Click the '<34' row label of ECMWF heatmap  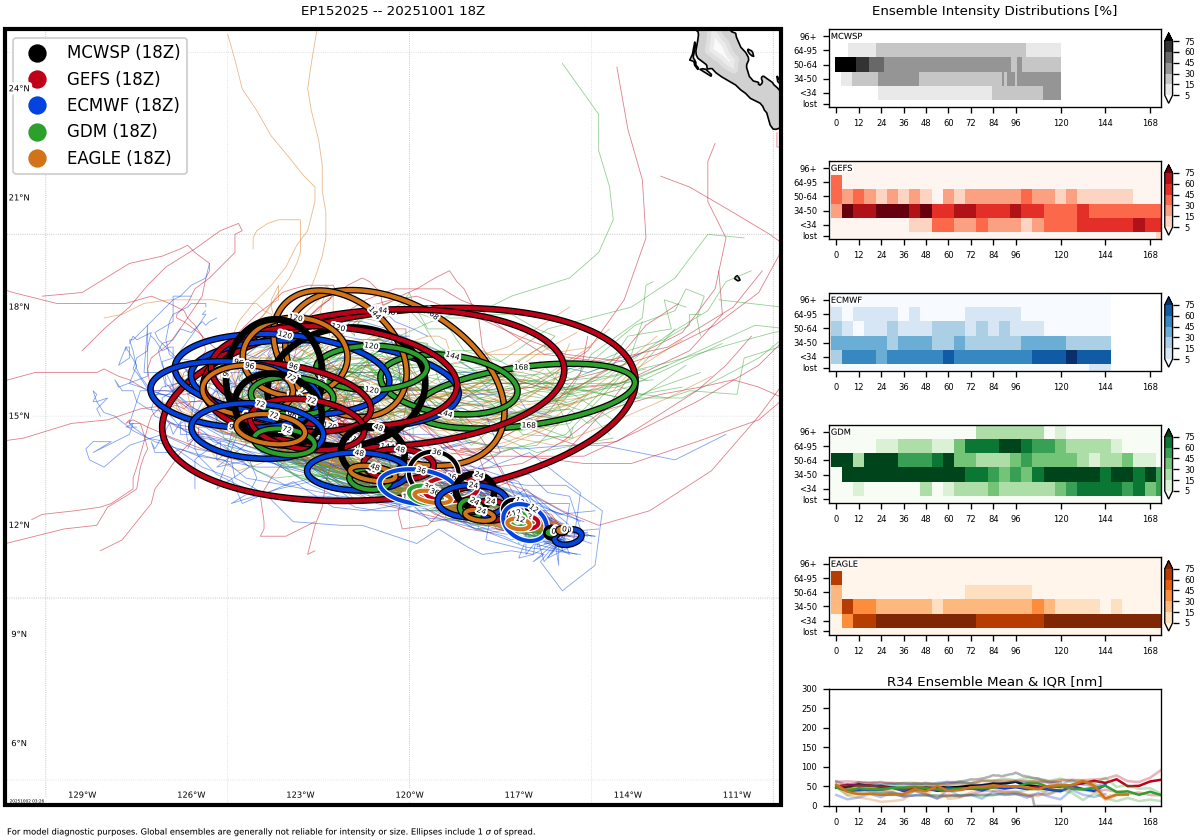(808, 357)
